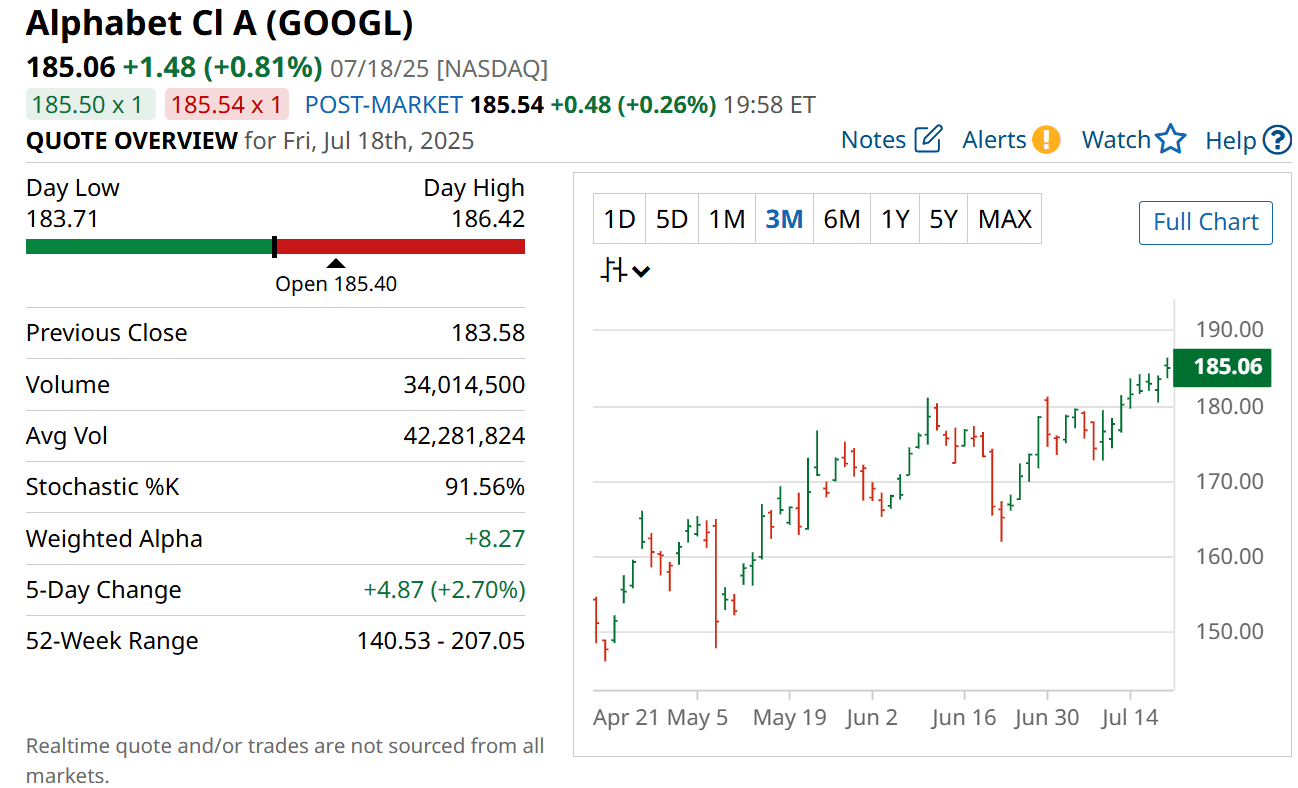Select the 6M chart range
The height and width of the screenshot is (788, 1298).
(x=842, y=219)
